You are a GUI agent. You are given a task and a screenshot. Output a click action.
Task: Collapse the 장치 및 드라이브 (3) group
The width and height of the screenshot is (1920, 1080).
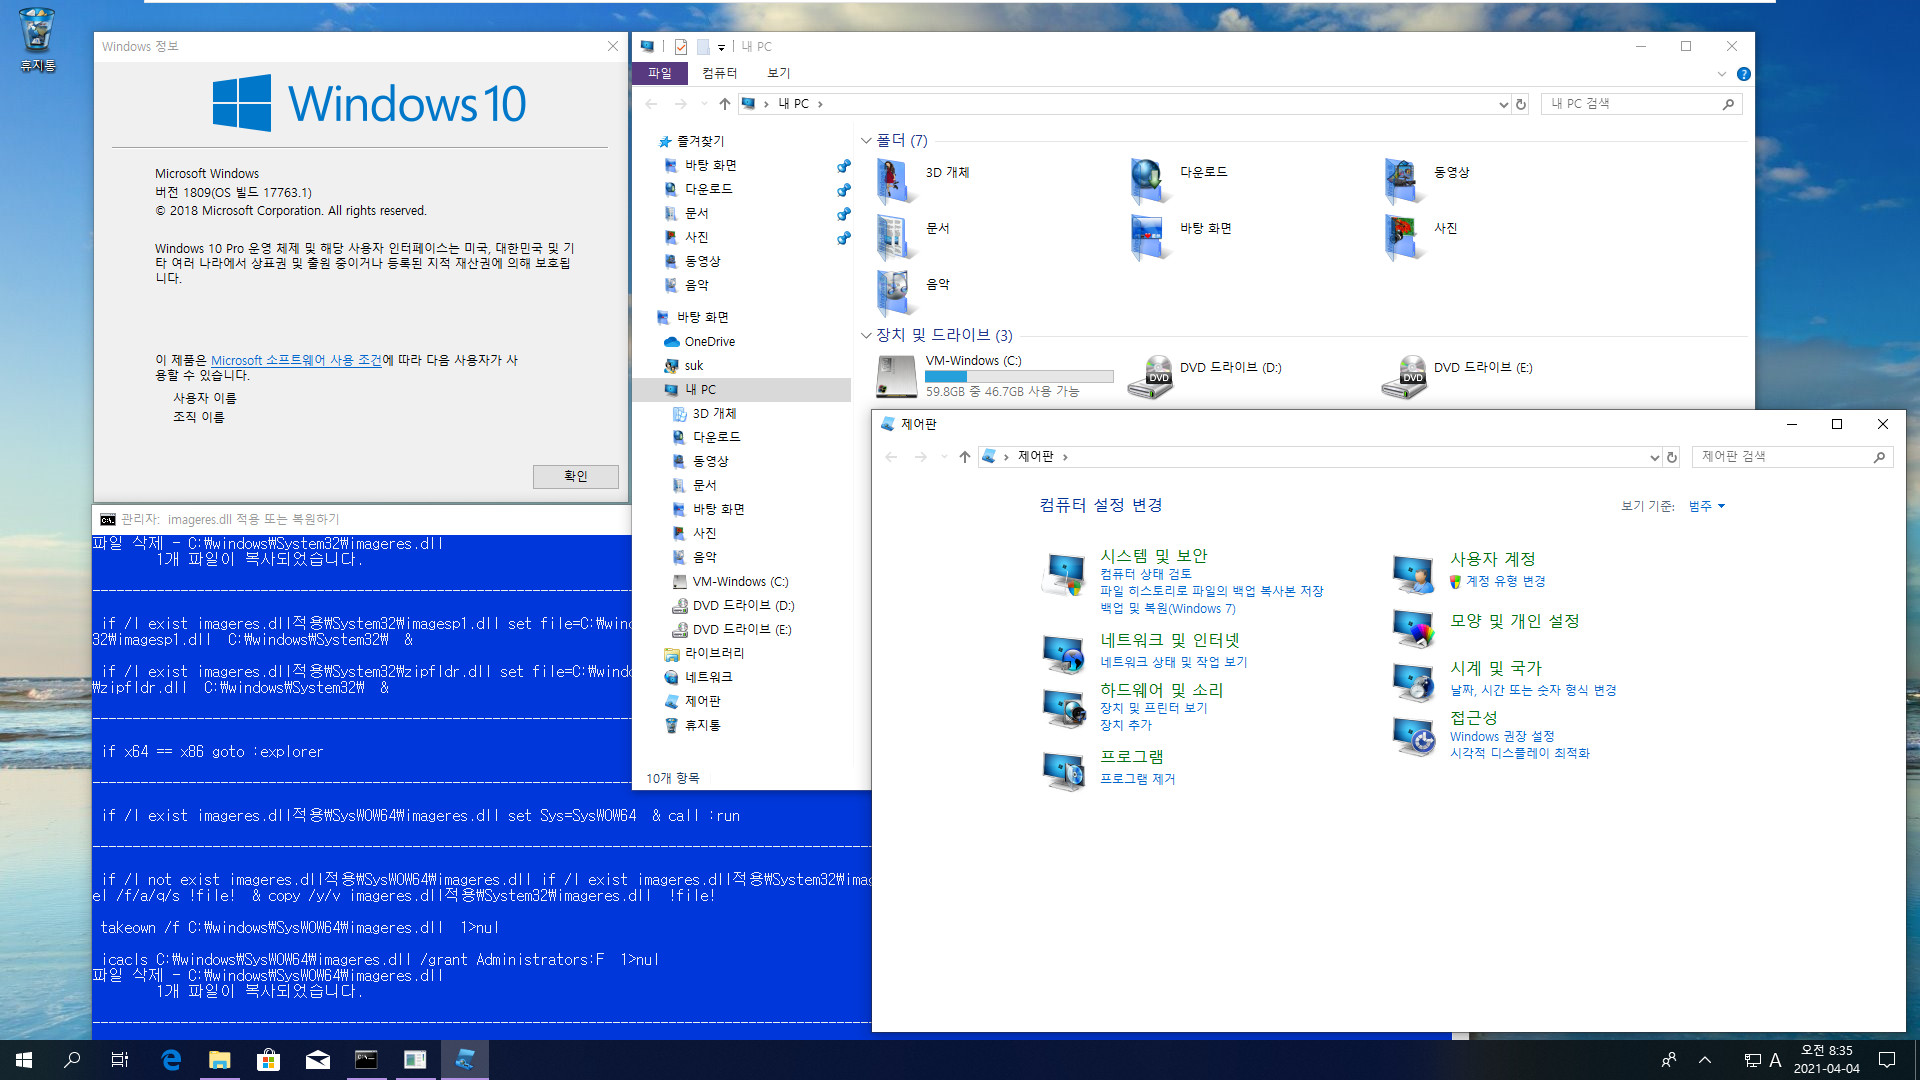click(866, 335)
